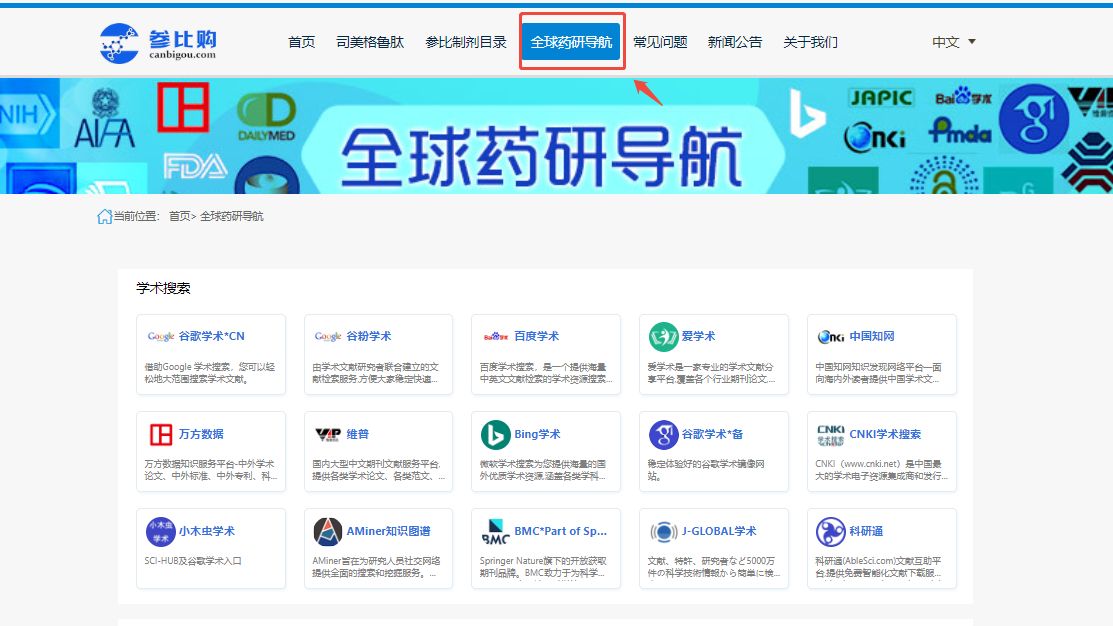This screenshot has height=626, width=1113.
Task: Click the J-GLOBAL学术 icon
Action: click(x=663, y=531)
